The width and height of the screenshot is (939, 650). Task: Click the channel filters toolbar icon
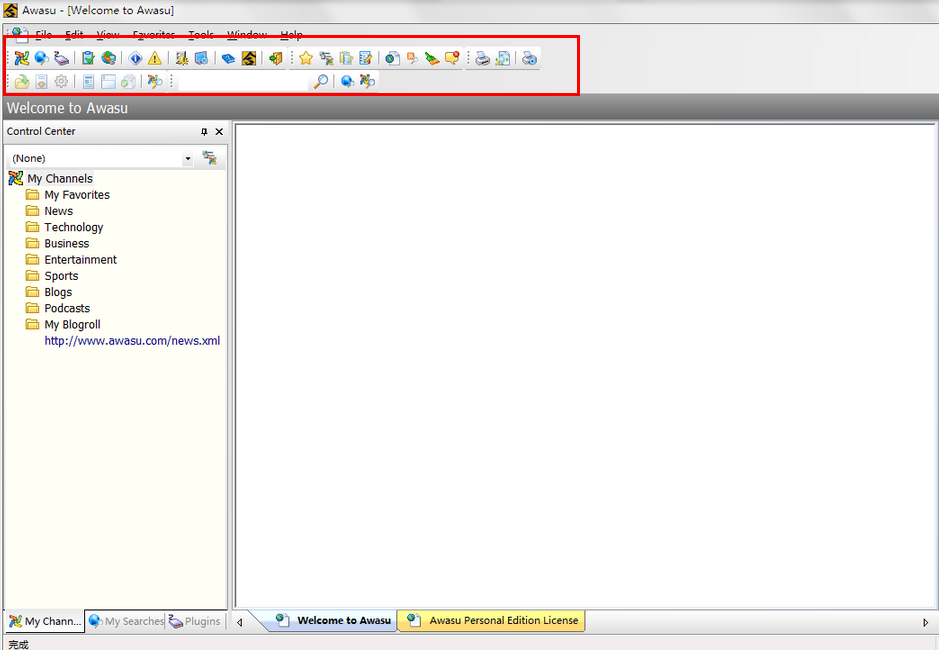coord(326,58)
